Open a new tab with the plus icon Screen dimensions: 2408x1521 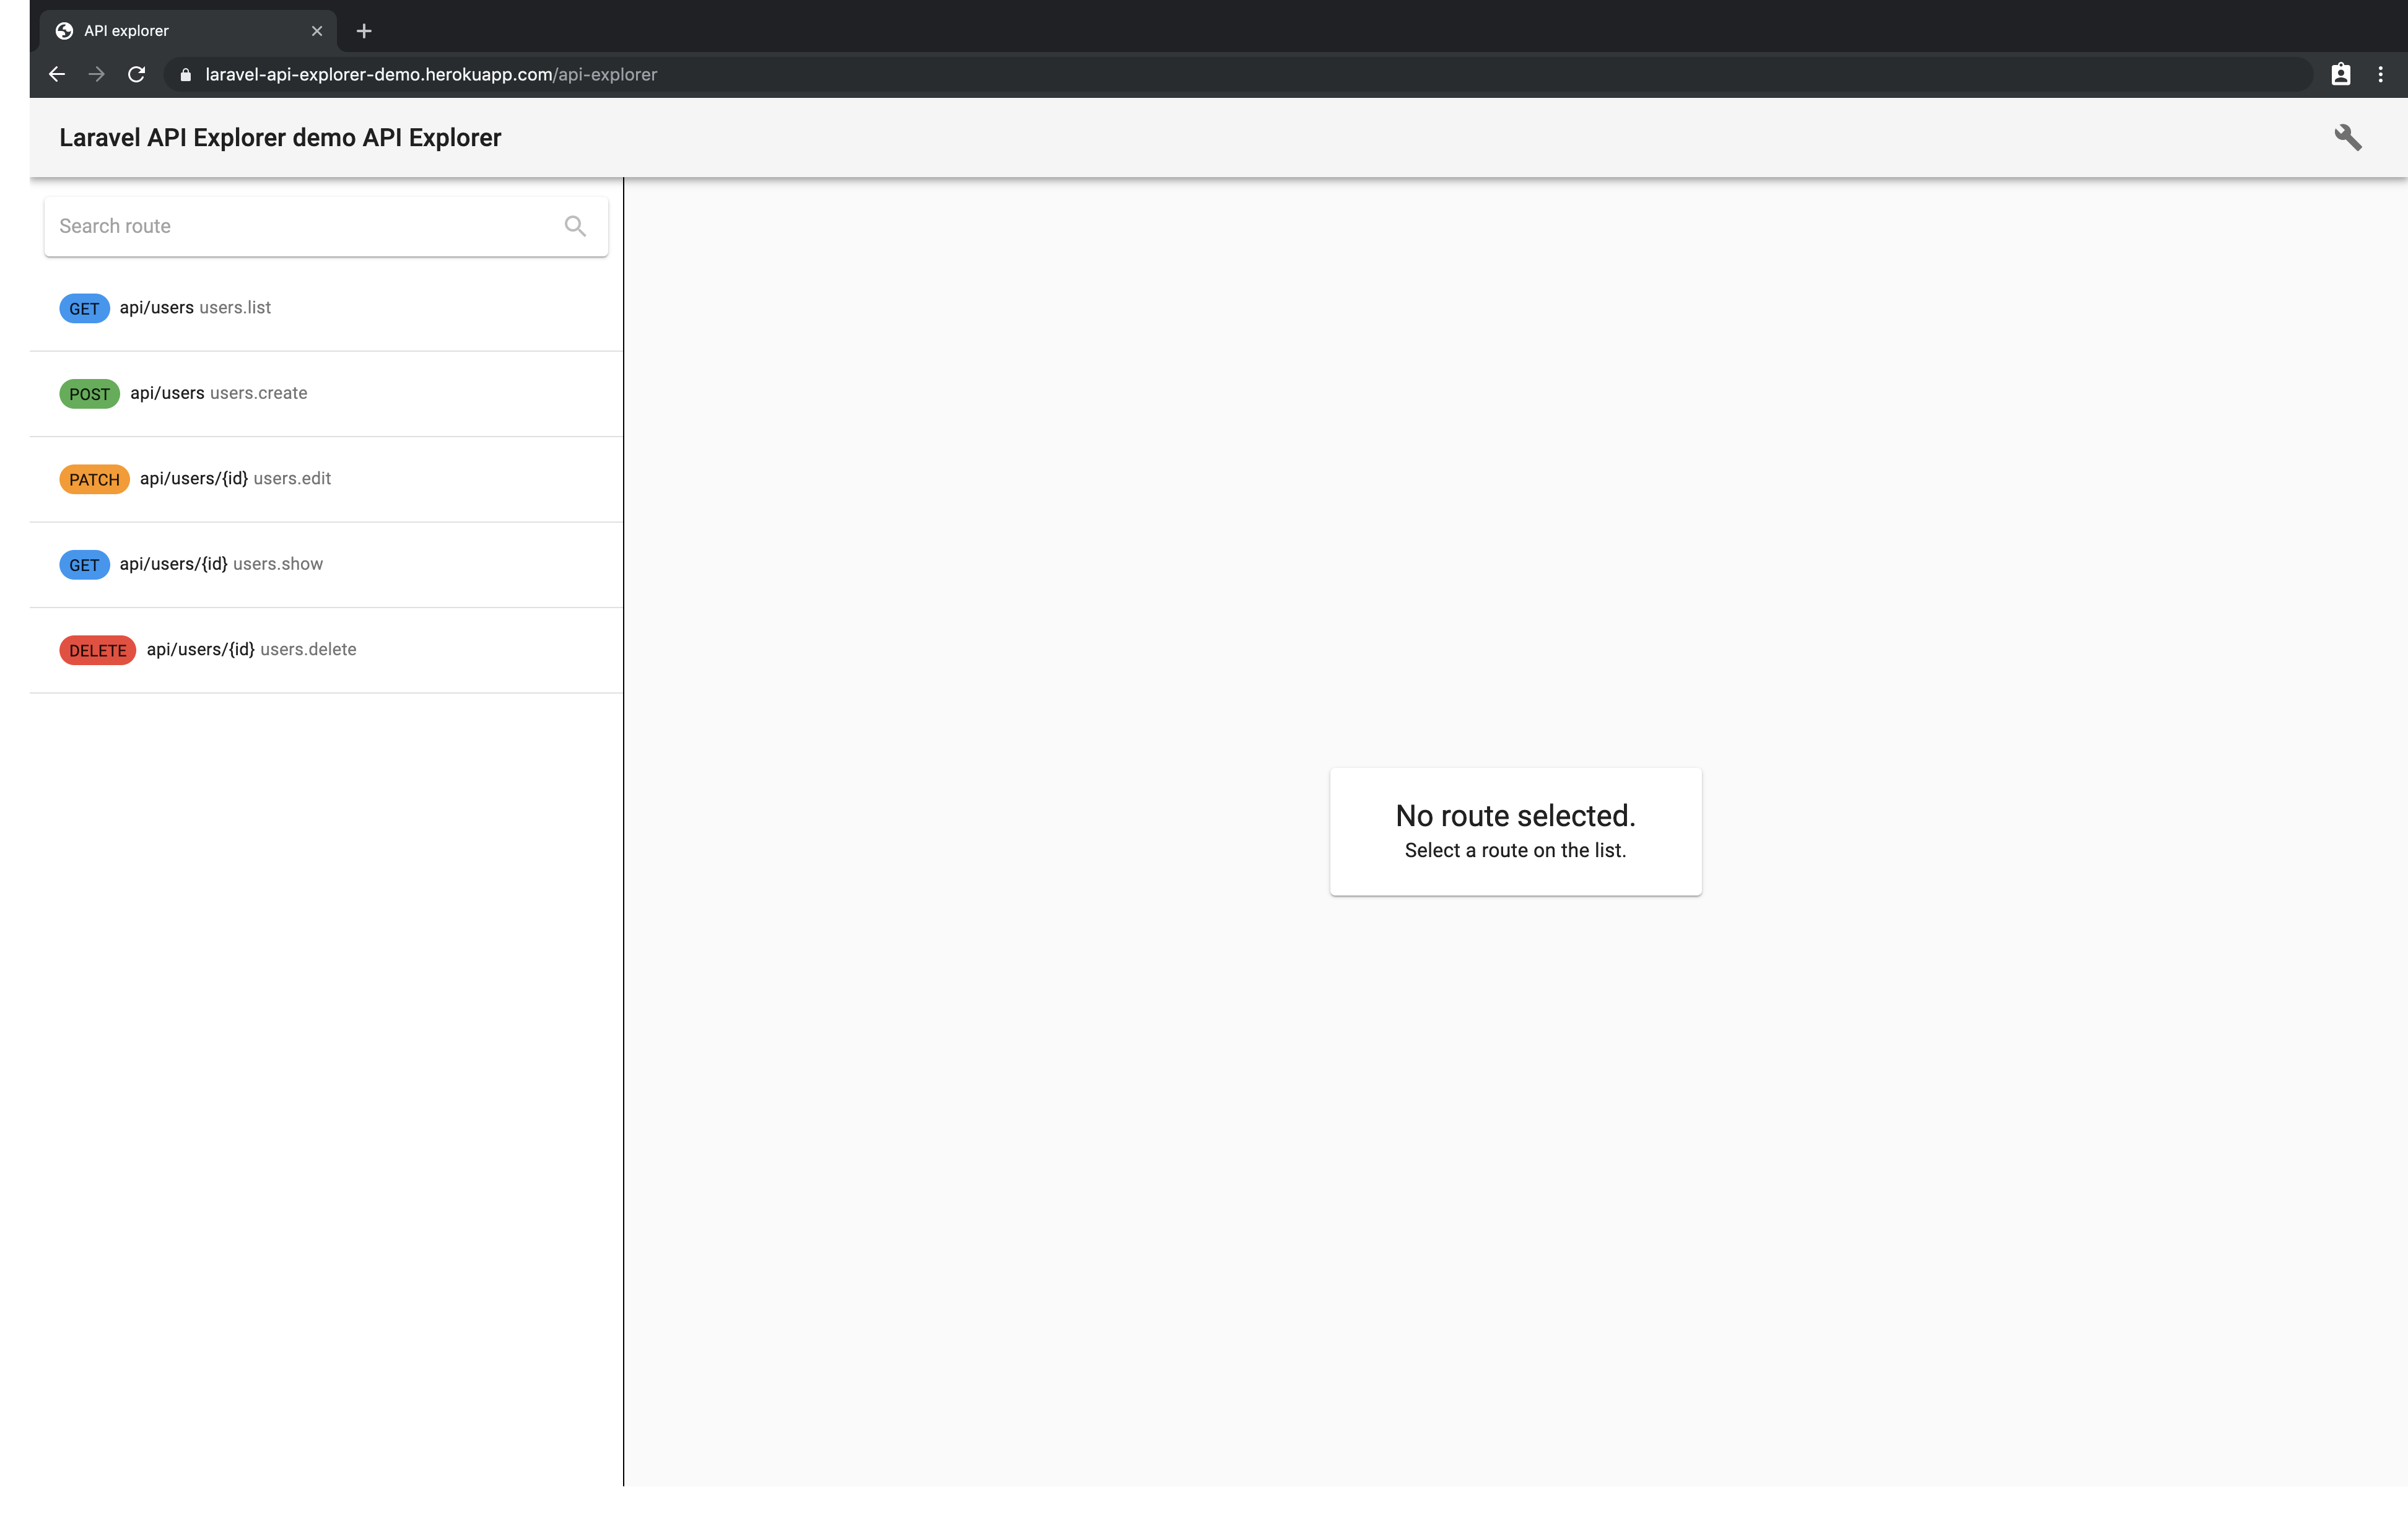(x=364, y=31)
